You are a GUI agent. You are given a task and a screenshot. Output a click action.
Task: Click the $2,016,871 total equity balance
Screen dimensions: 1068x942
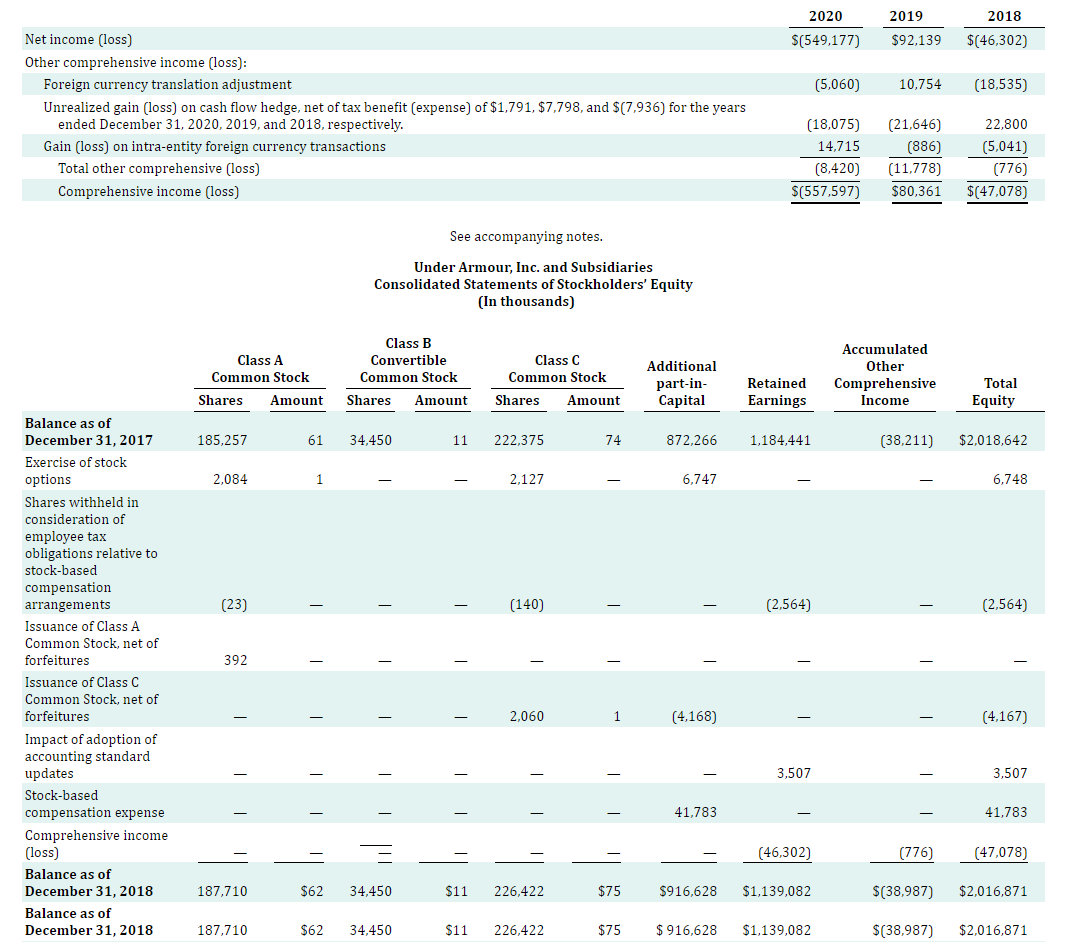pos(998,890)
